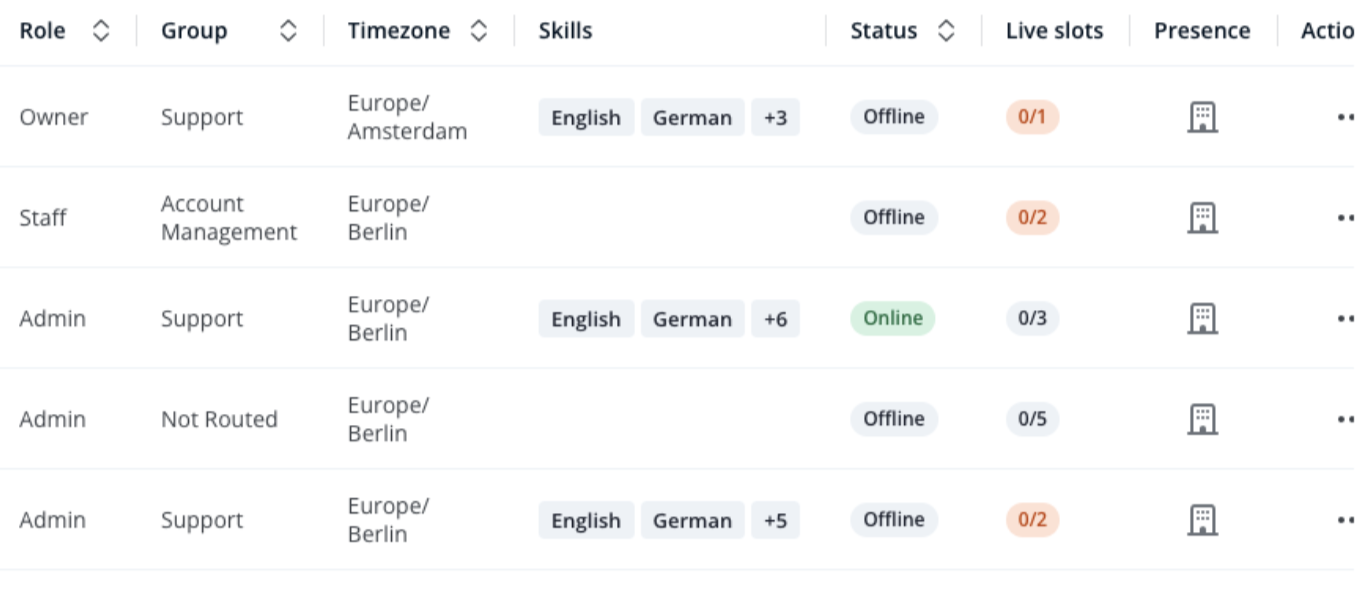The width and height of the screenshot is (1366, 590).
Task: Click presence building icon for the Online admin
Action: tap(1202, 318)
